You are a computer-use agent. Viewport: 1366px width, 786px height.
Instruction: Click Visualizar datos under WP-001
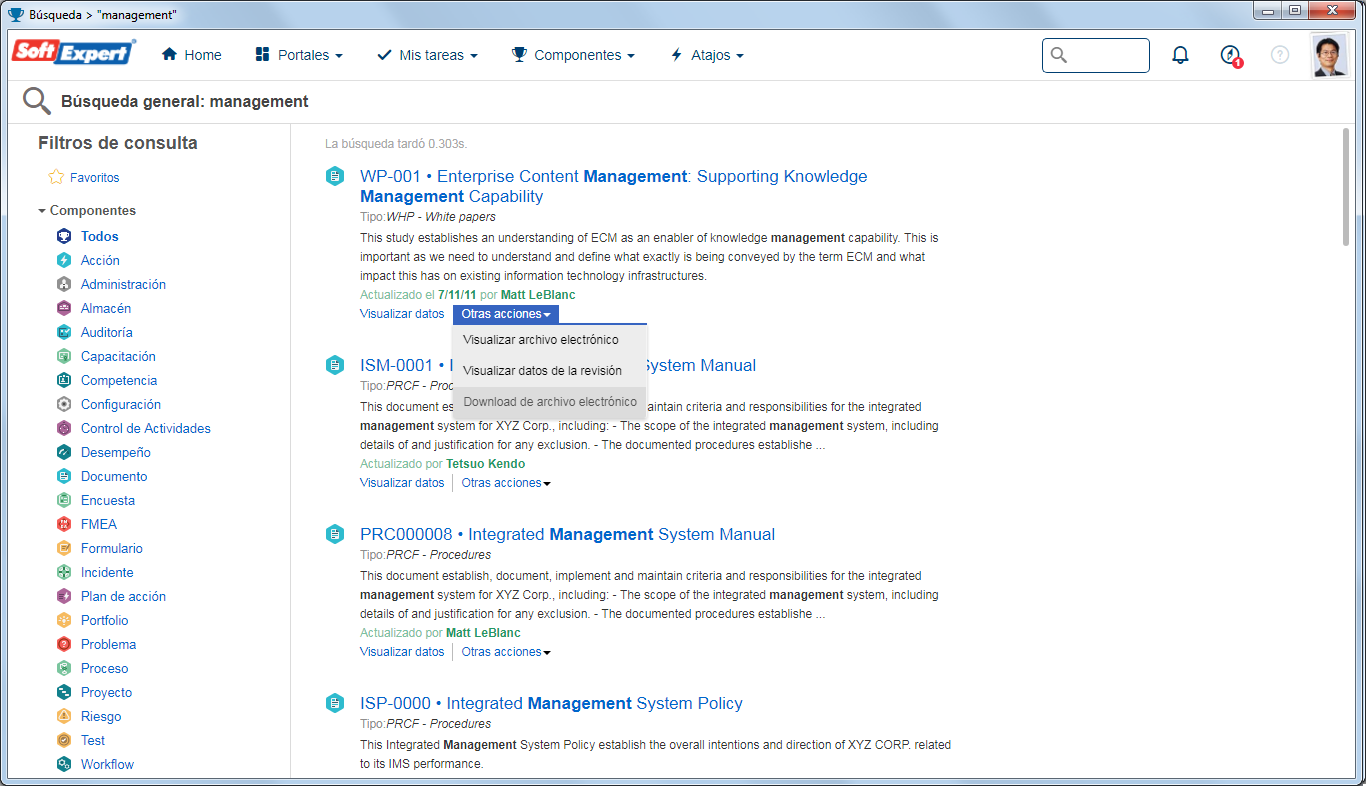pos(402,314)
